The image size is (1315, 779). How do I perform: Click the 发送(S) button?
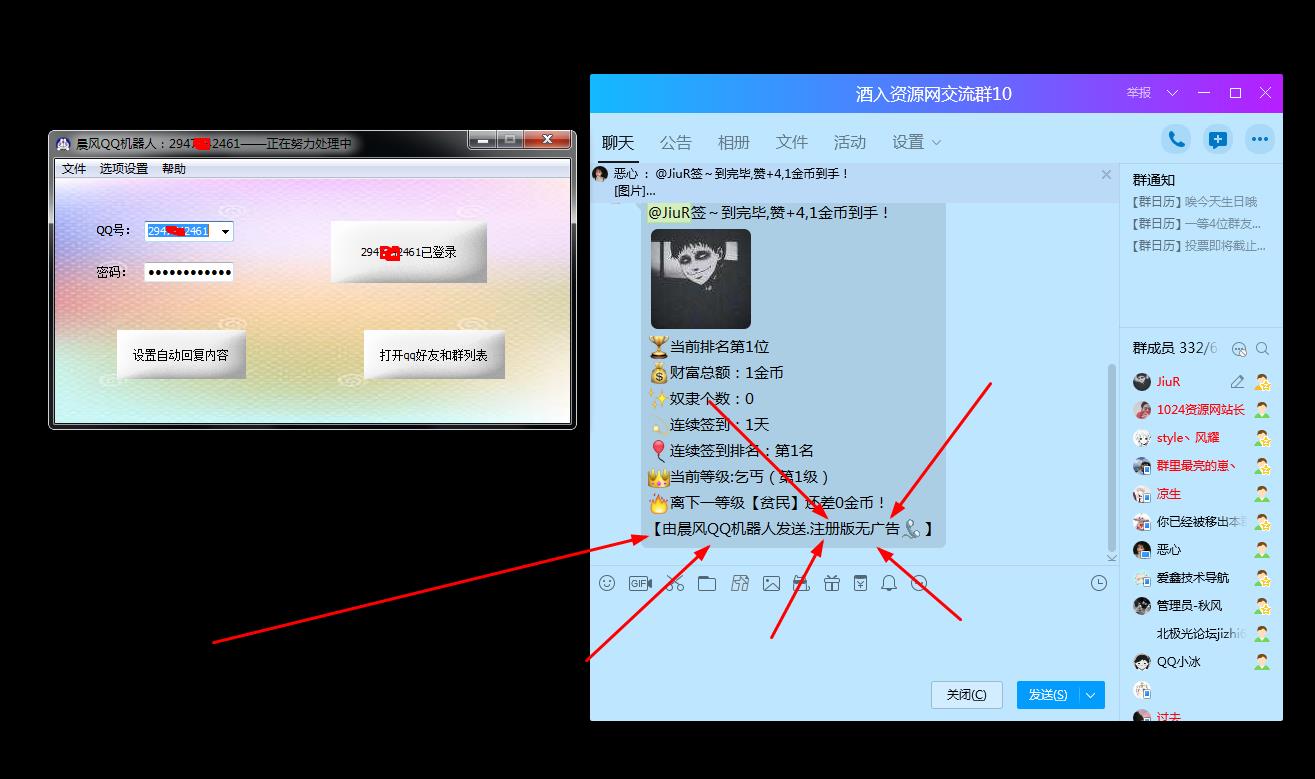tap(1048, 695)
